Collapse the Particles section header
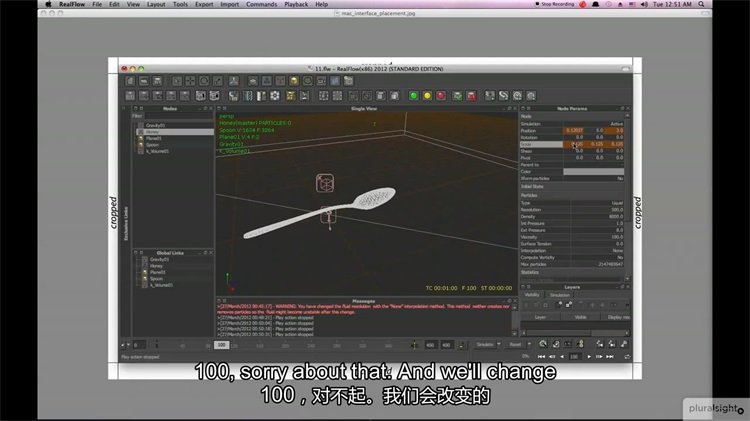This screenshot has height=421, width=750. pyautogui.click(x=572, y=195)
